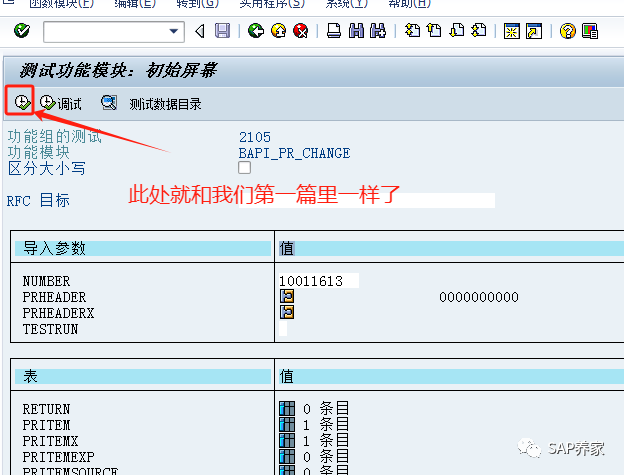
Task: Open 测试数据目录 test data directory
Action: [x=165, y=104]
